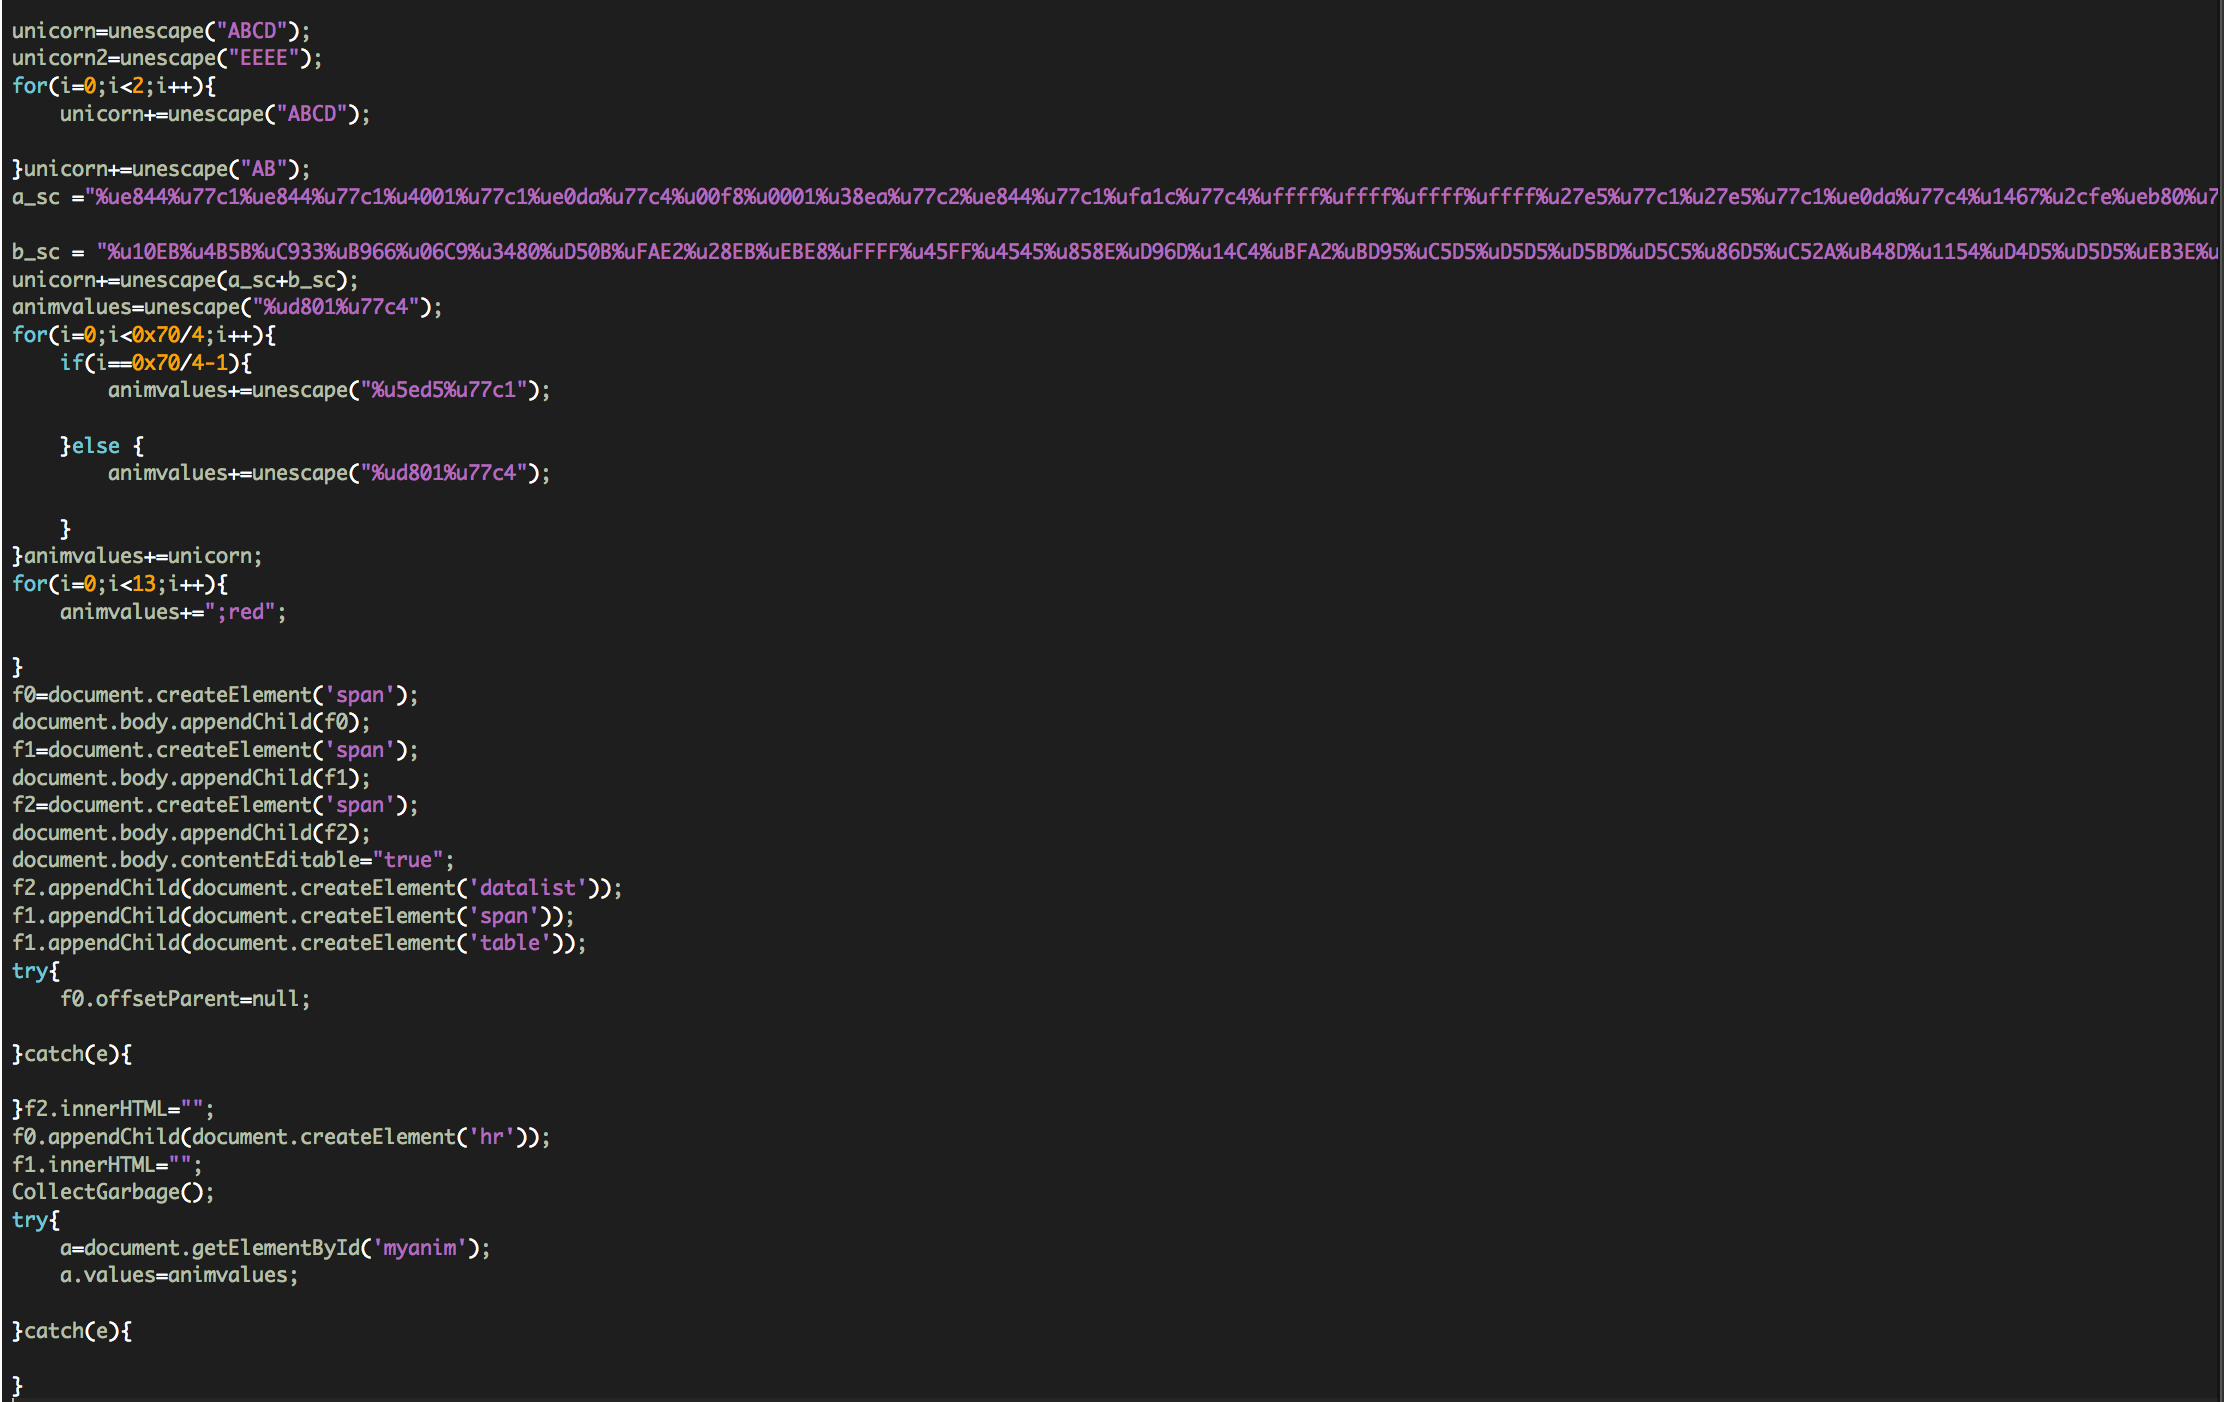Select the unicorn+=unescape(a_sc+b_sc); line
The image size is (2224, 1402).
coord(185,280)
